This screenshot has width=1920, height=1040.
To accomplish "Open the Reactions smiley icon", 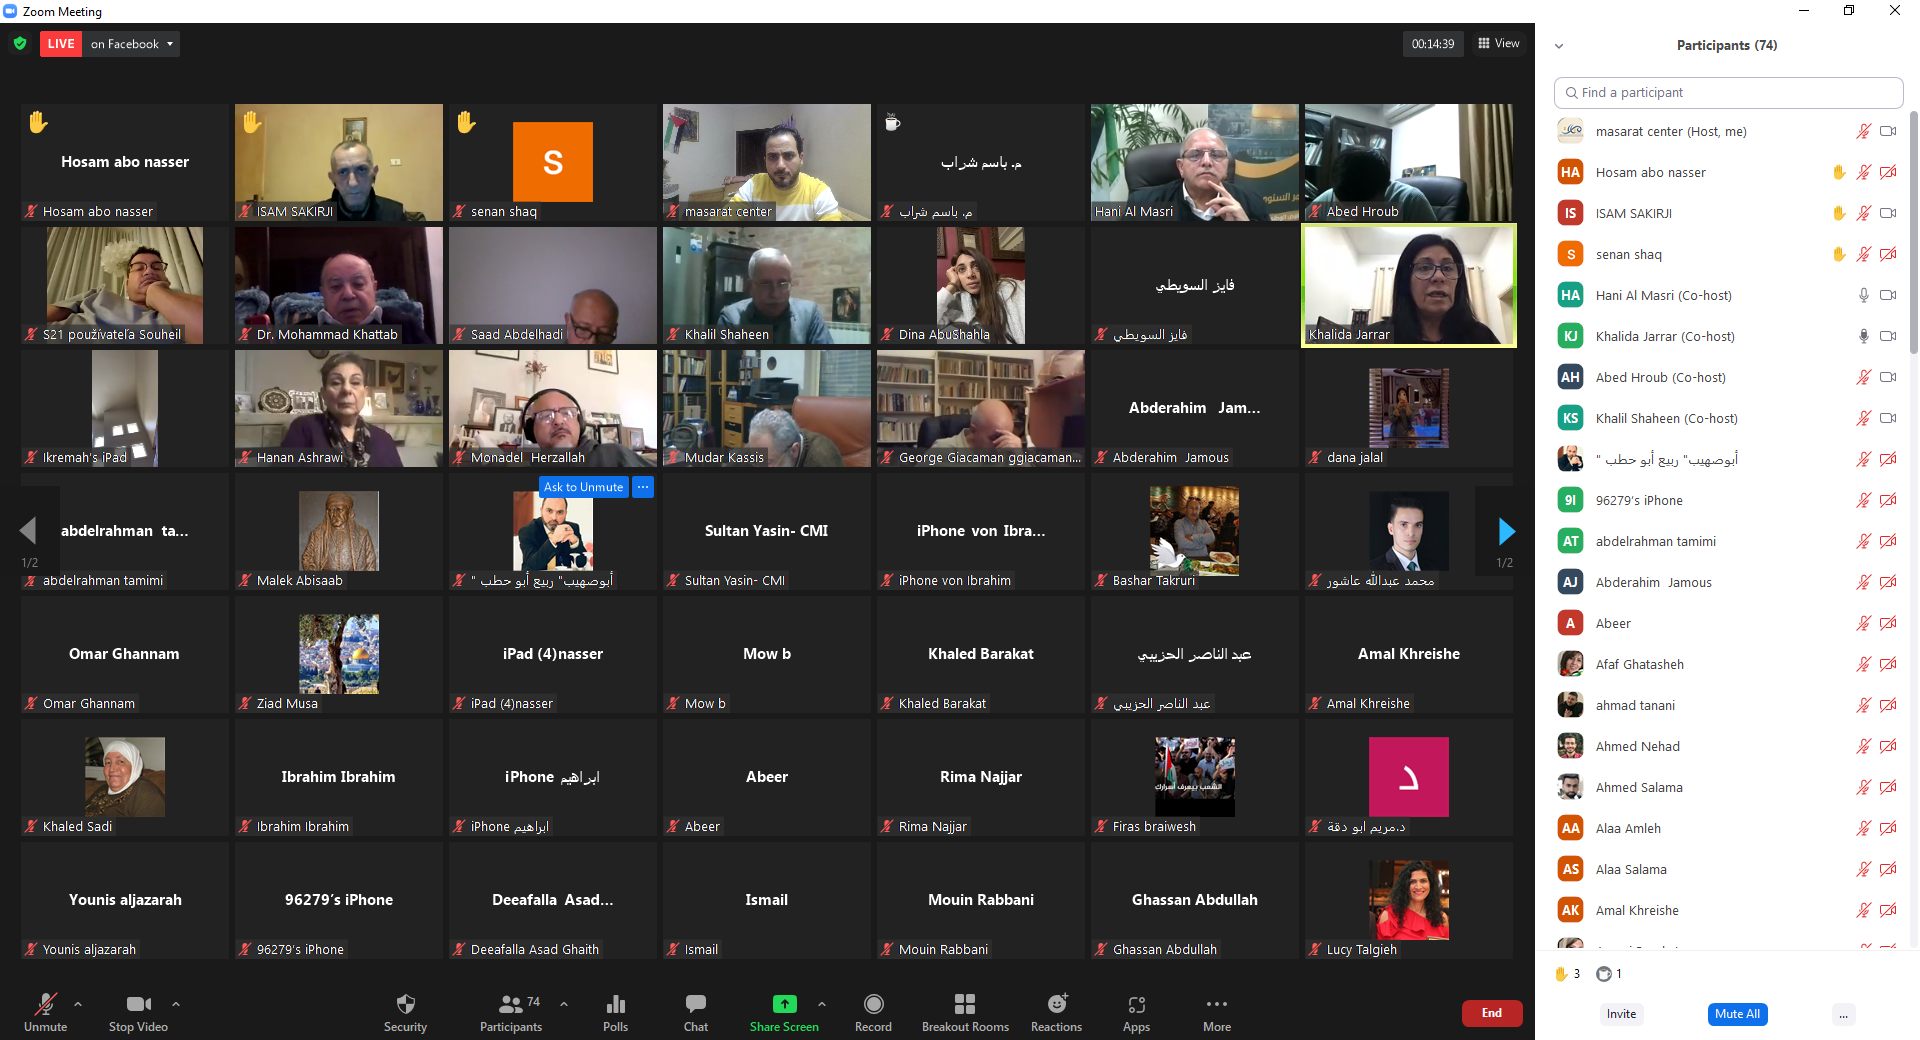I will pyautogui.click(x=1056, y=1004).
